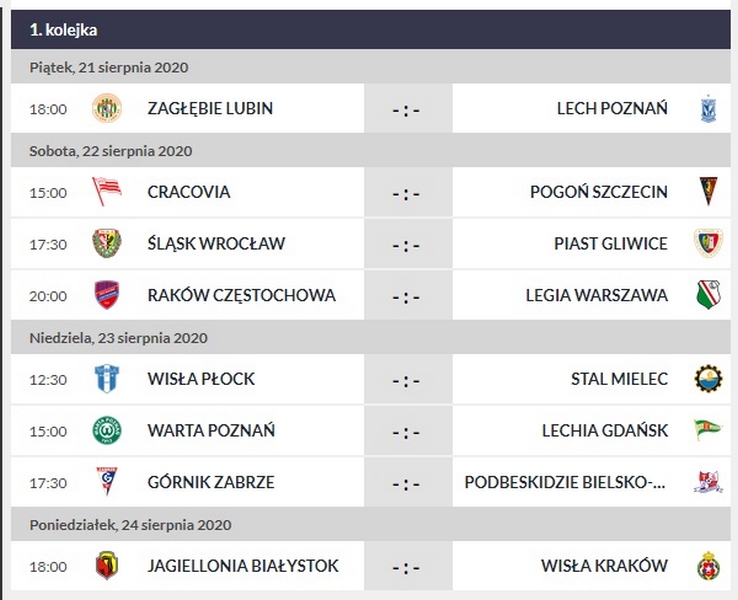Image resolution: width=738 pixels, height=600 pixels.
Task: Open the Piast Gliwice crest
Action: tap(708, 243)
